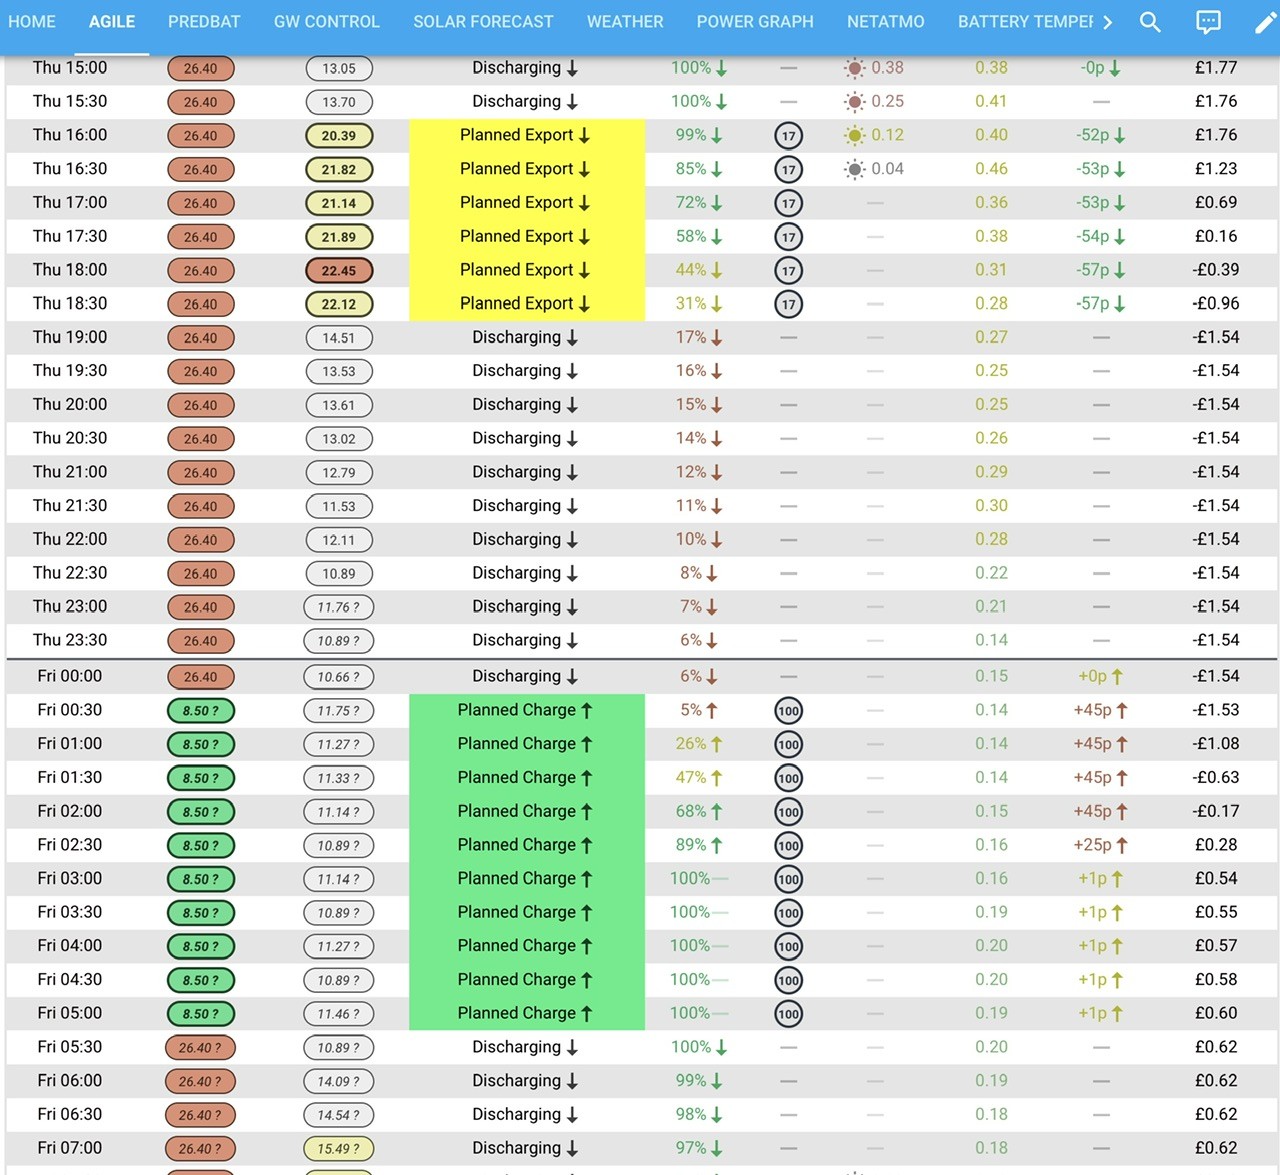Open the WEATHER tab
1280x1175 pixels.
tap(625, 22)
